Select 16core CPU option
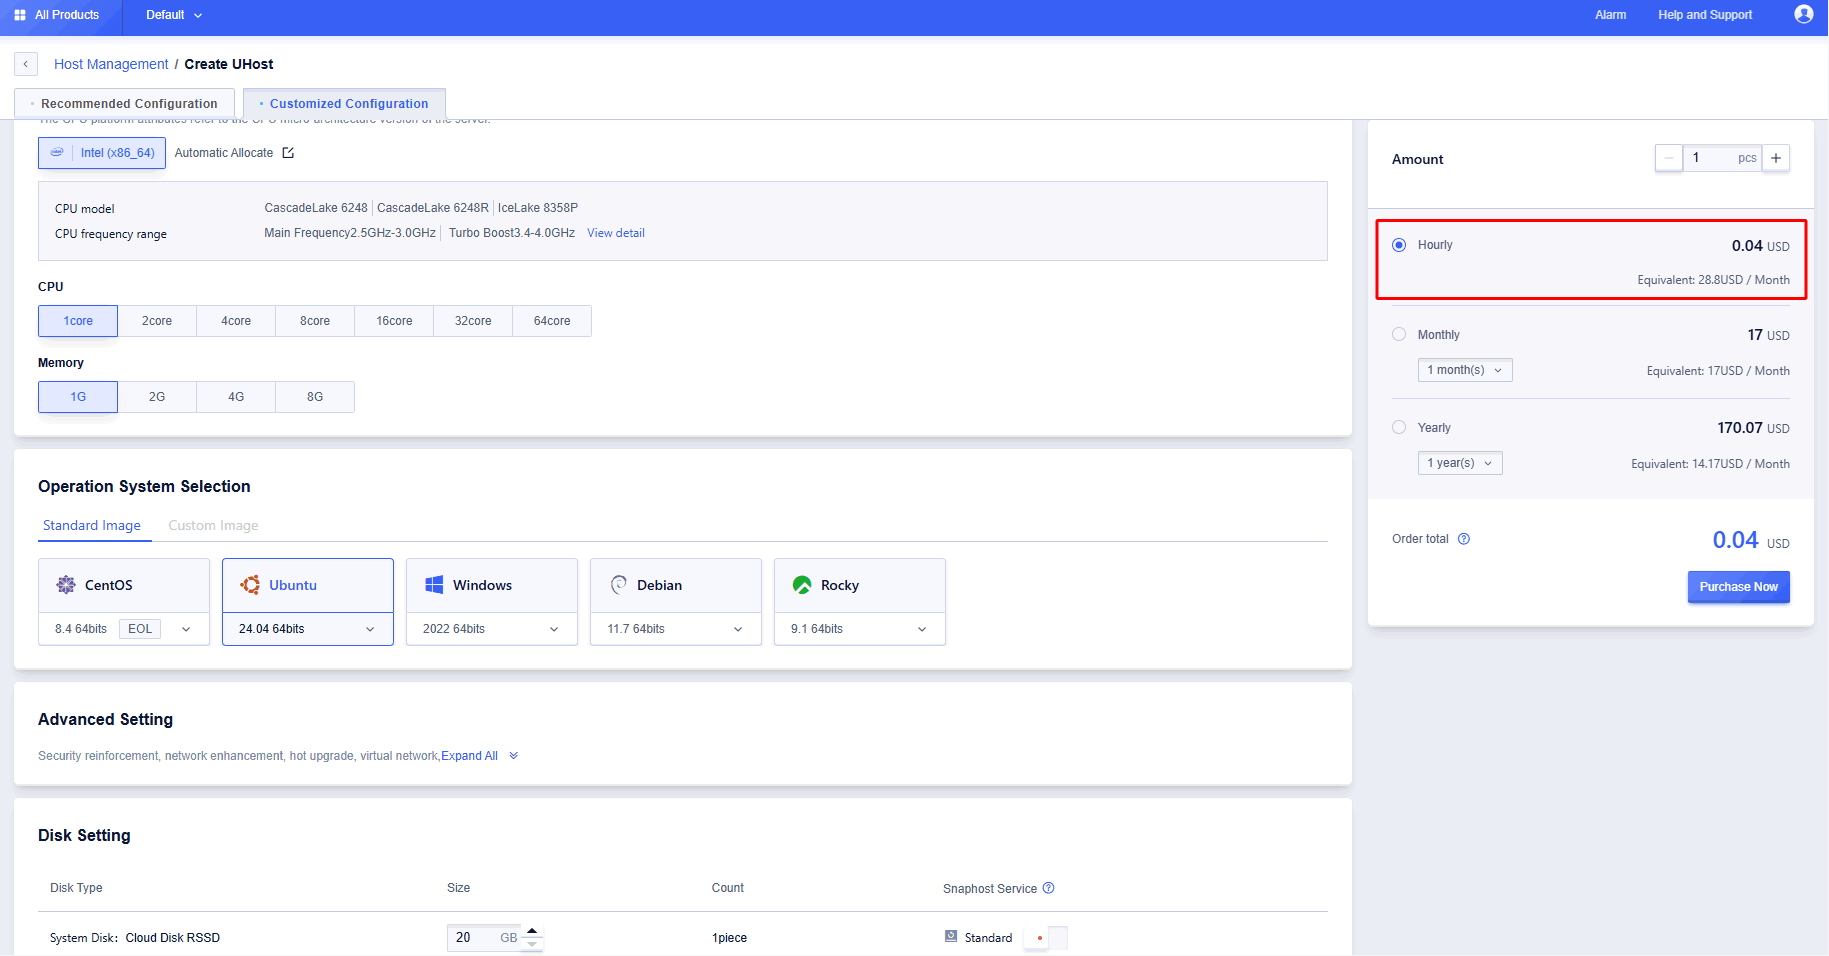The height and width of the screenshot is (956, 1829). (x=394, y=321)
